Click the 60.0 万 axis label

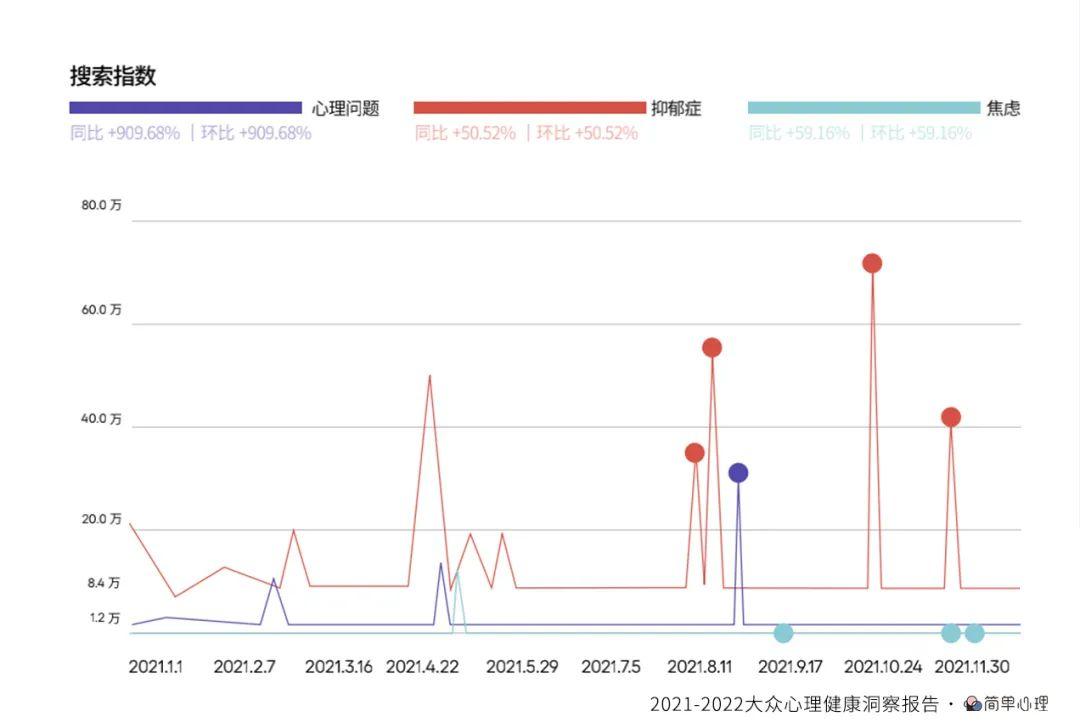pos(101,310)
